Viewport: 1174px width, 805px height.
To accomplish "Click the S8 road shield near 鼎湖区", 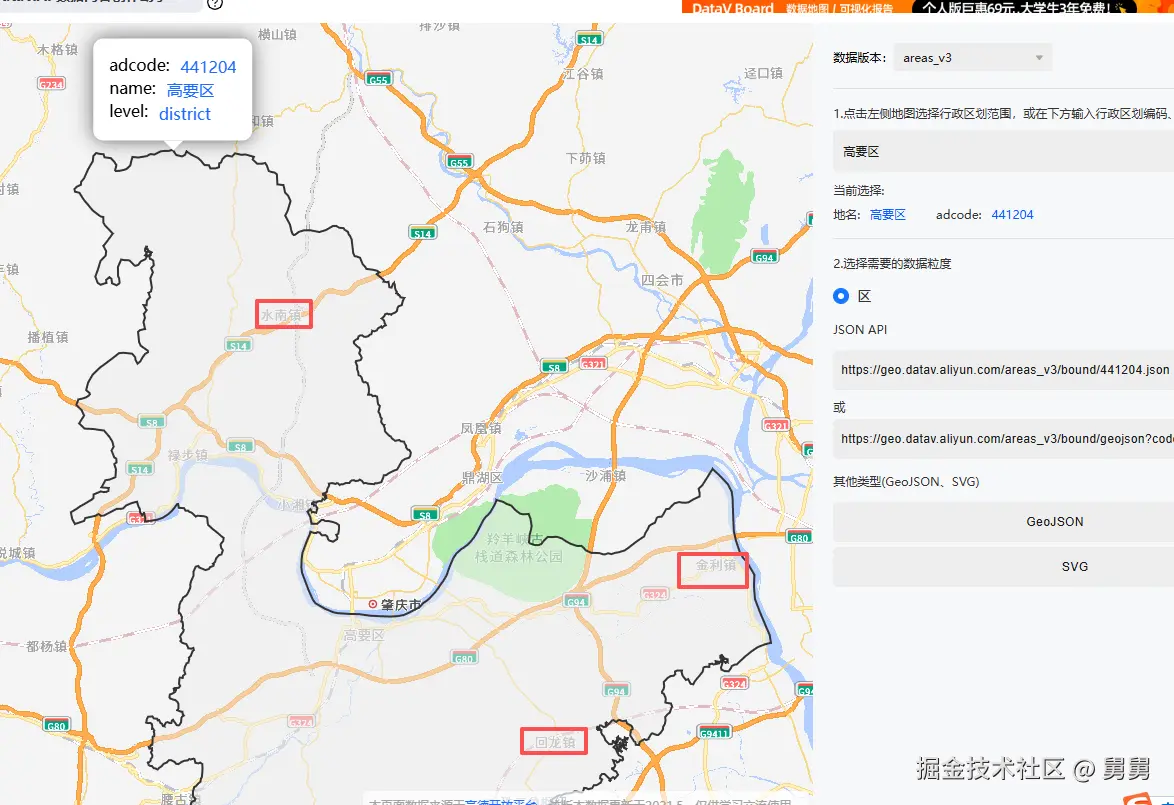I will pyautogui.click(x=425, y=513).
